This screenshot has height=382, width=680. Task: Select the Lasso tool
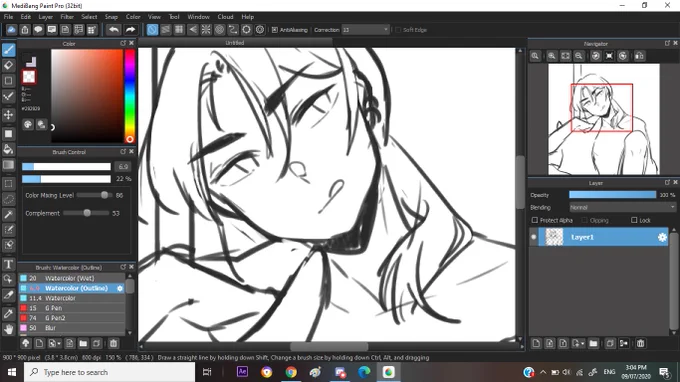coord(9,199)
